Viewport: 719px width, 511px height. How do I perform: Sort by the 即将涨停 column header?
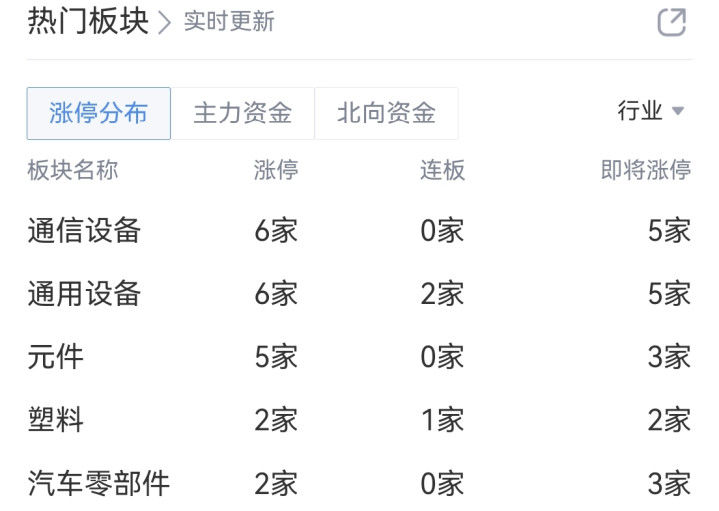tap(645, 170)
